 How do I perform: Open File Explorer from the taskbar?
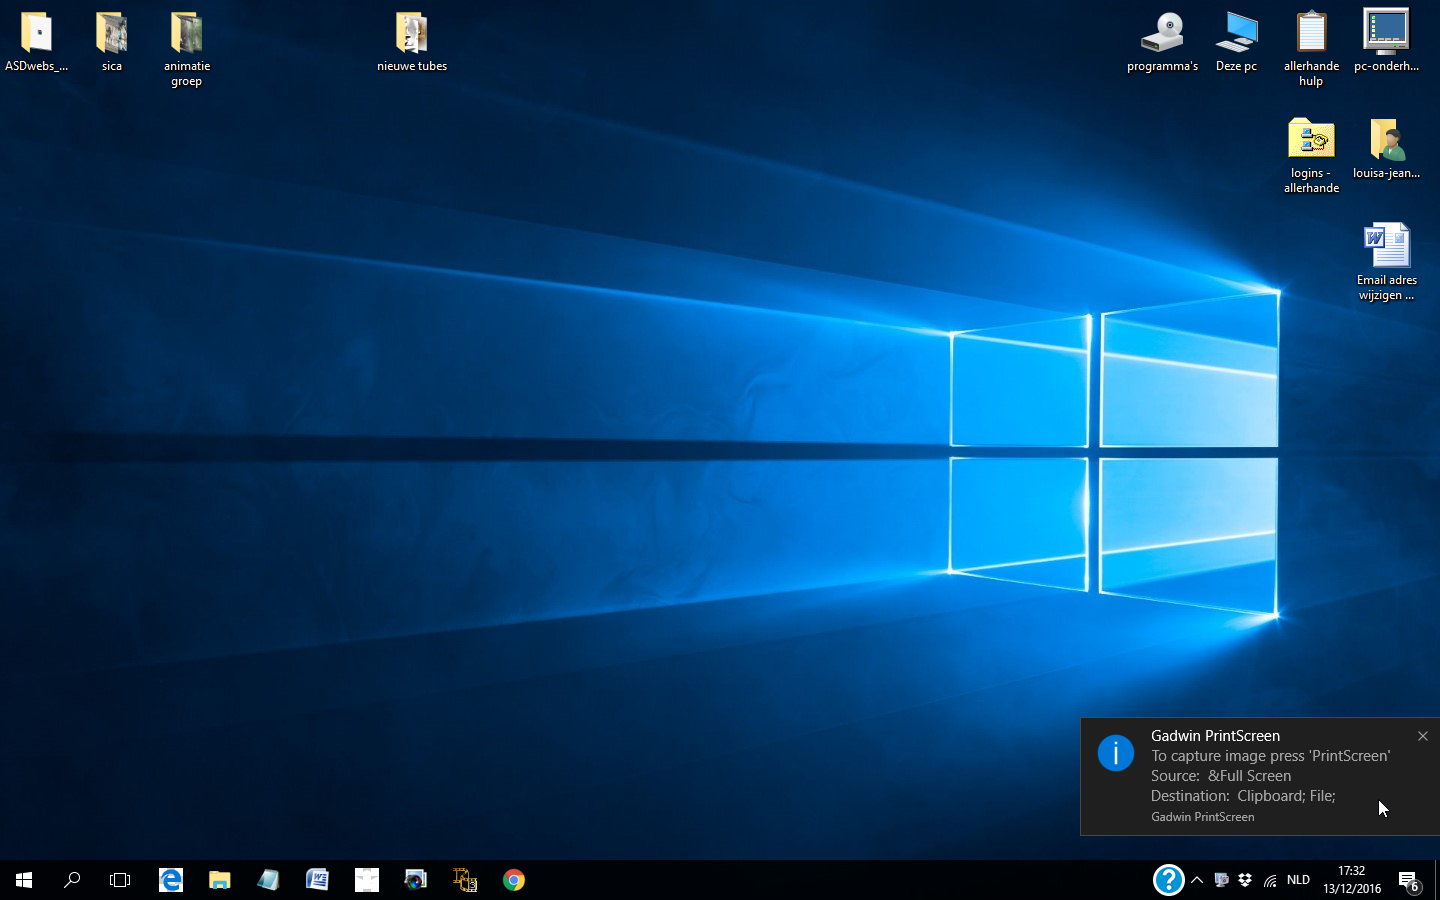point(220,880)
